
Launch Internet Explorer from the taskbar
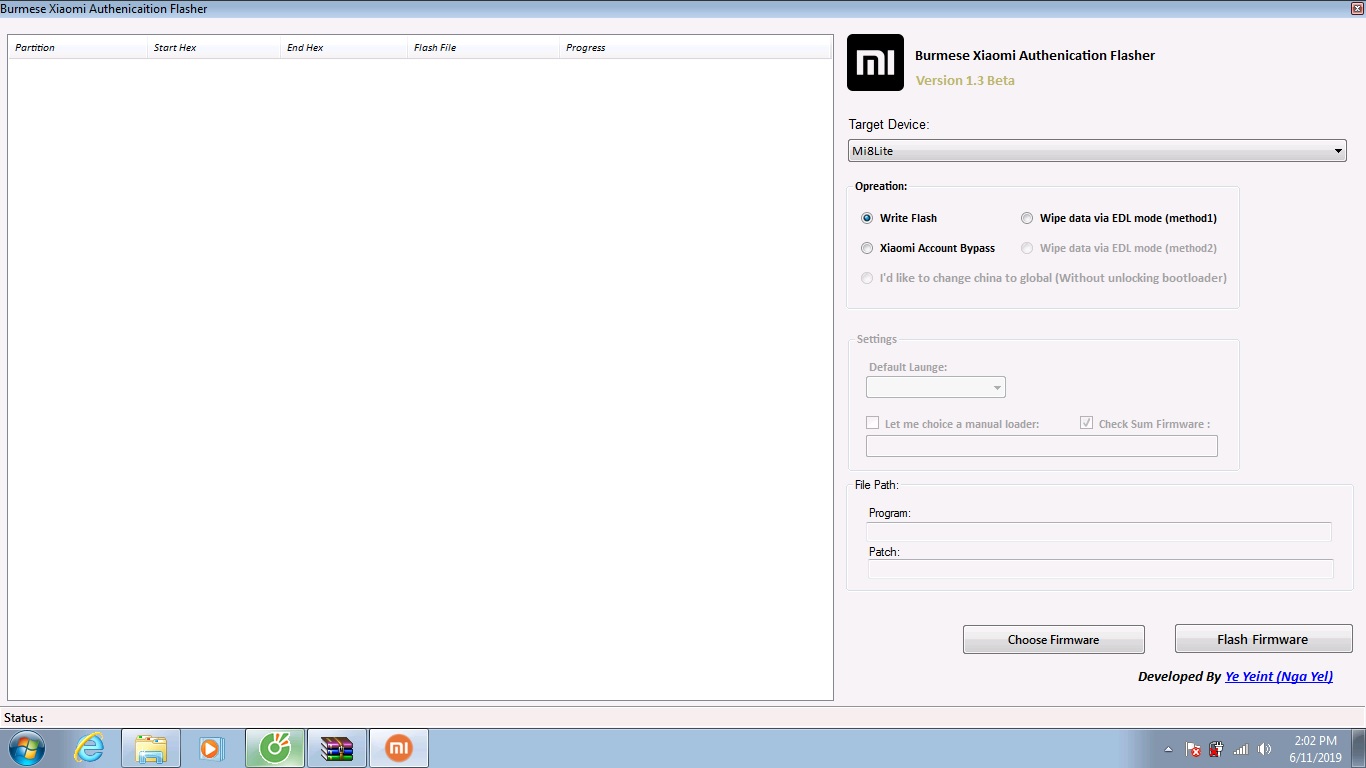(89, 748)
